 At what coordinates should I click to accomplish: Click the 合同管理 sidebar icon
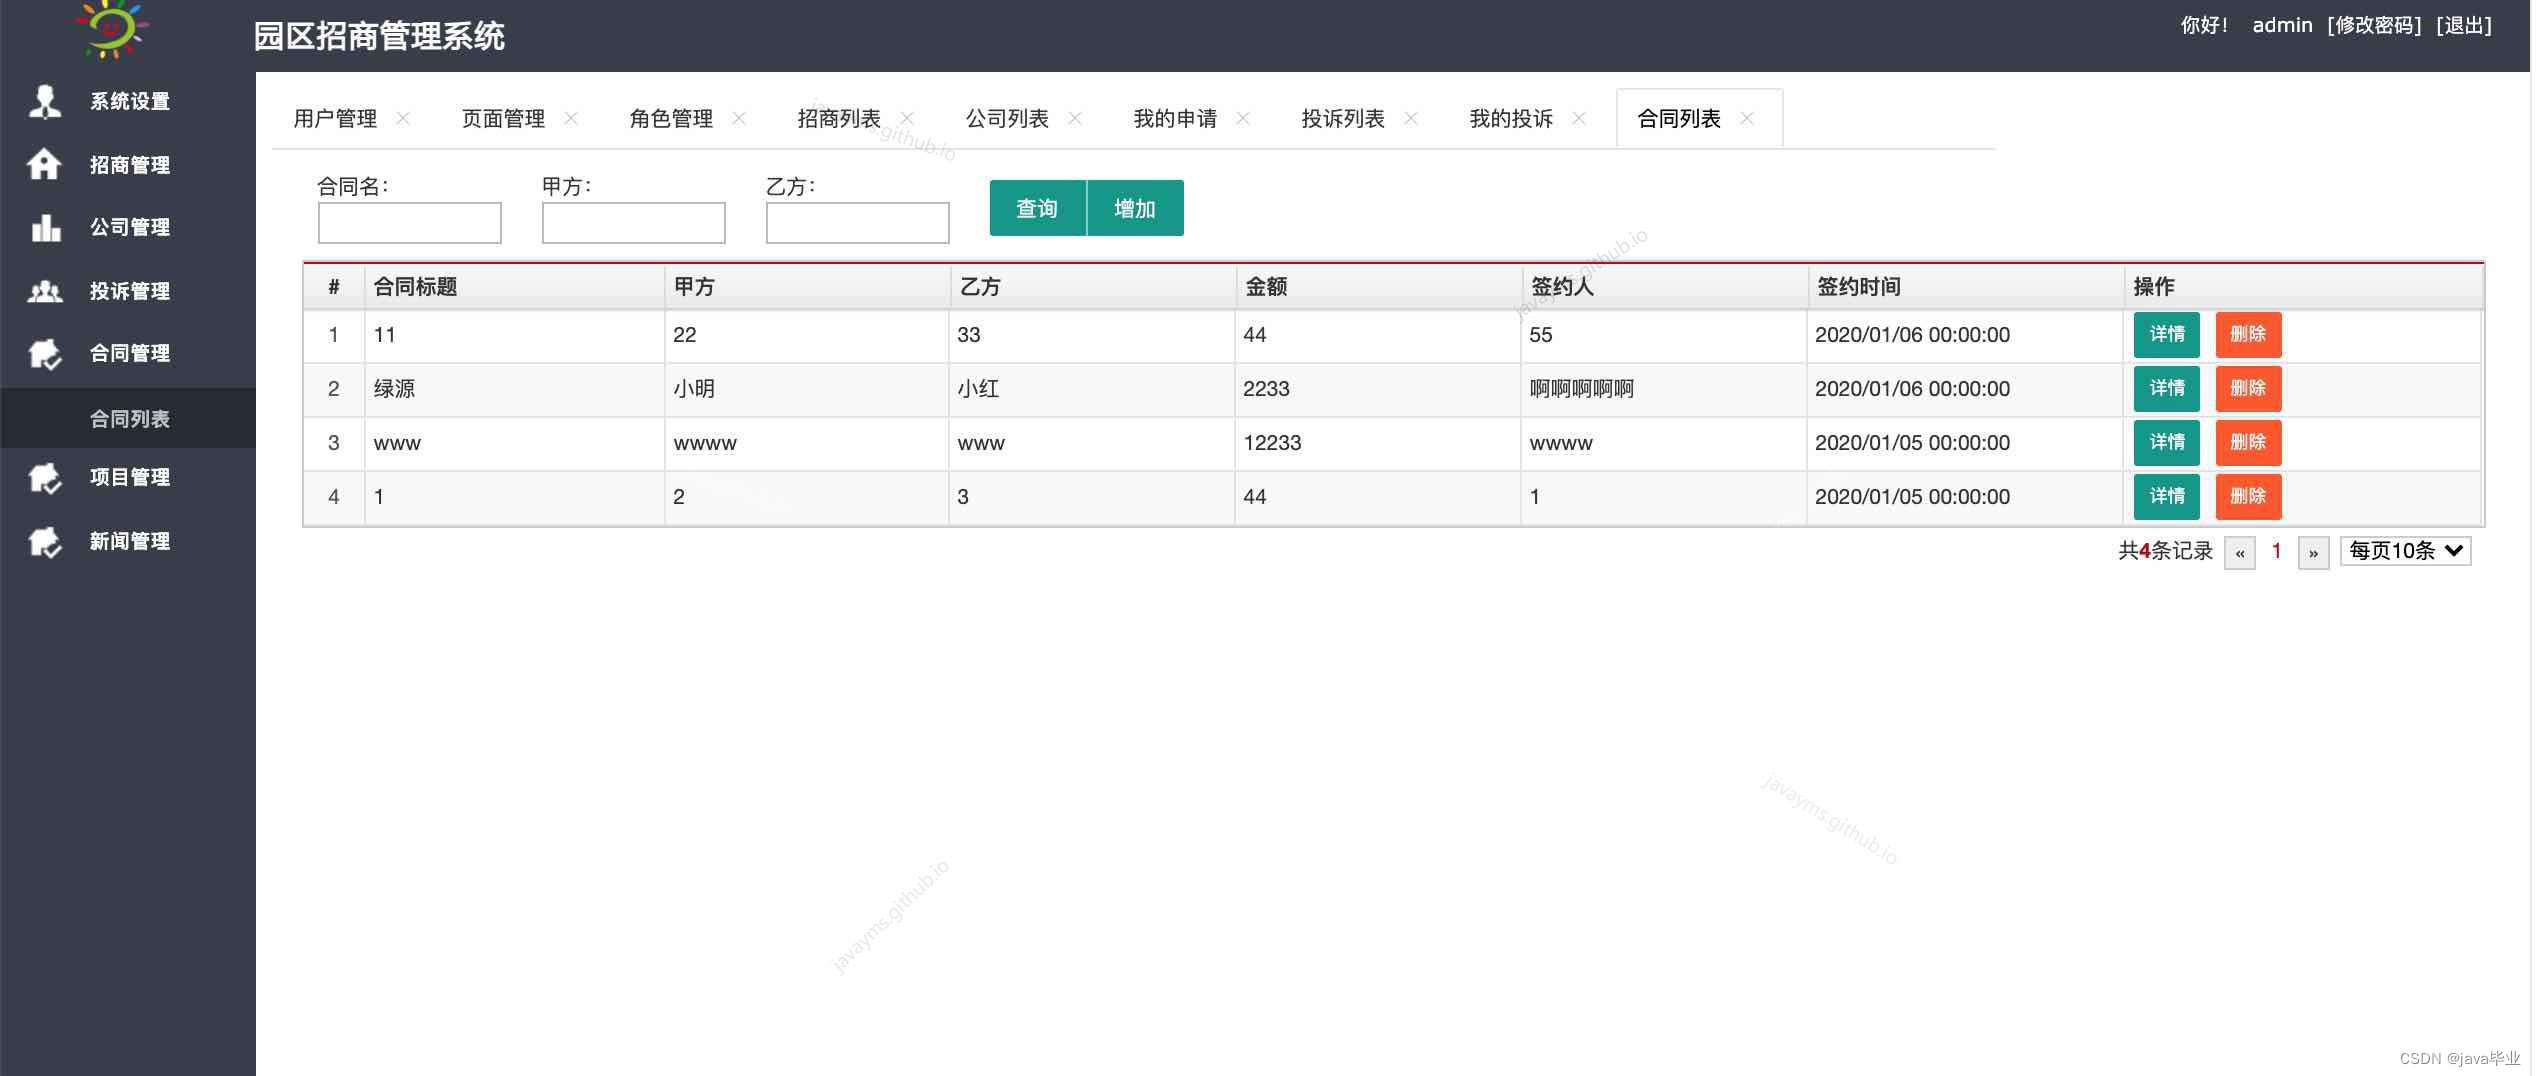[45, 353]
